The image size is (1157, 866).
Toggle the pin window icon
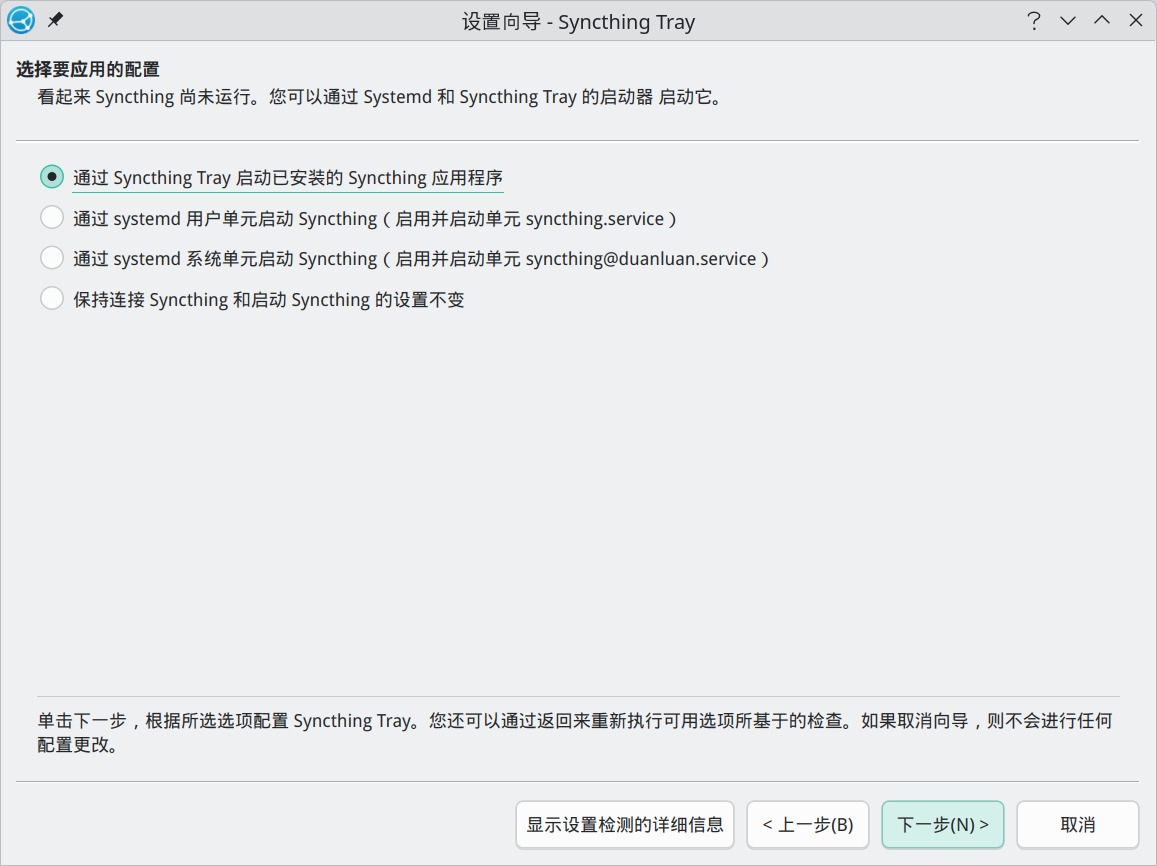pyautogui.click(x=55, y=20)
